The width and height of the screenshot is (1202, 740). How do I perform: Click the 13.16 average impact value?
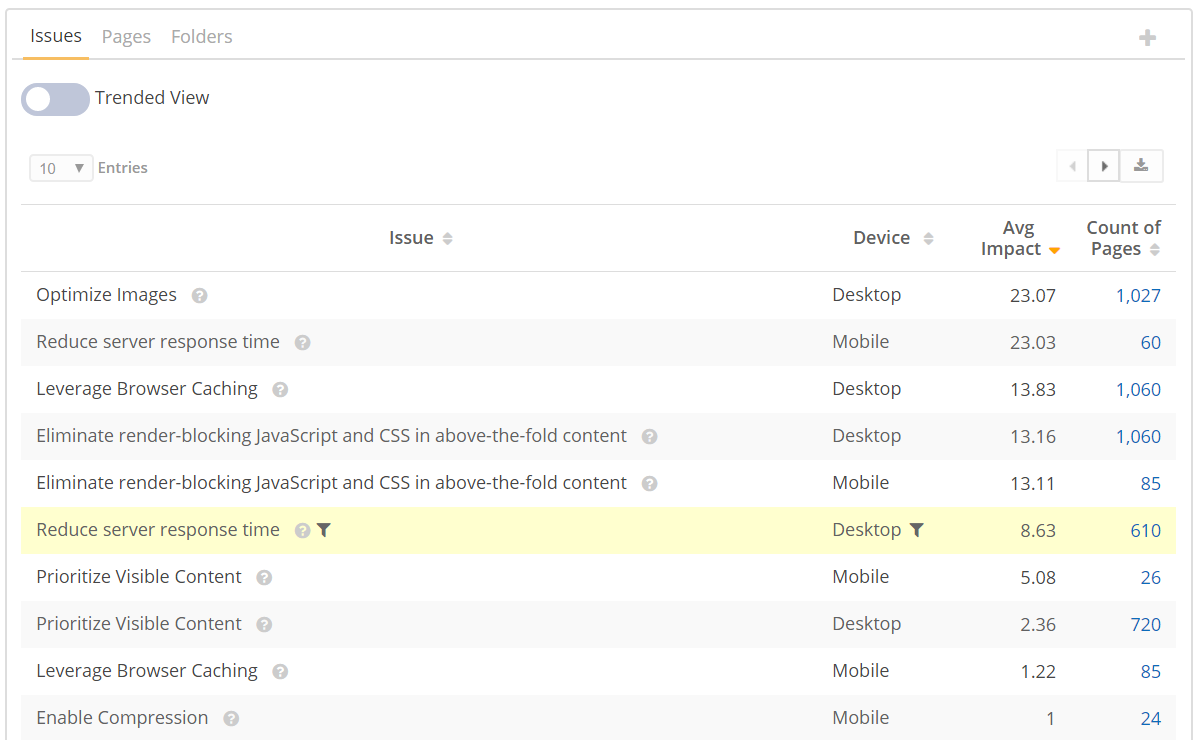[x=1033, y=437]
